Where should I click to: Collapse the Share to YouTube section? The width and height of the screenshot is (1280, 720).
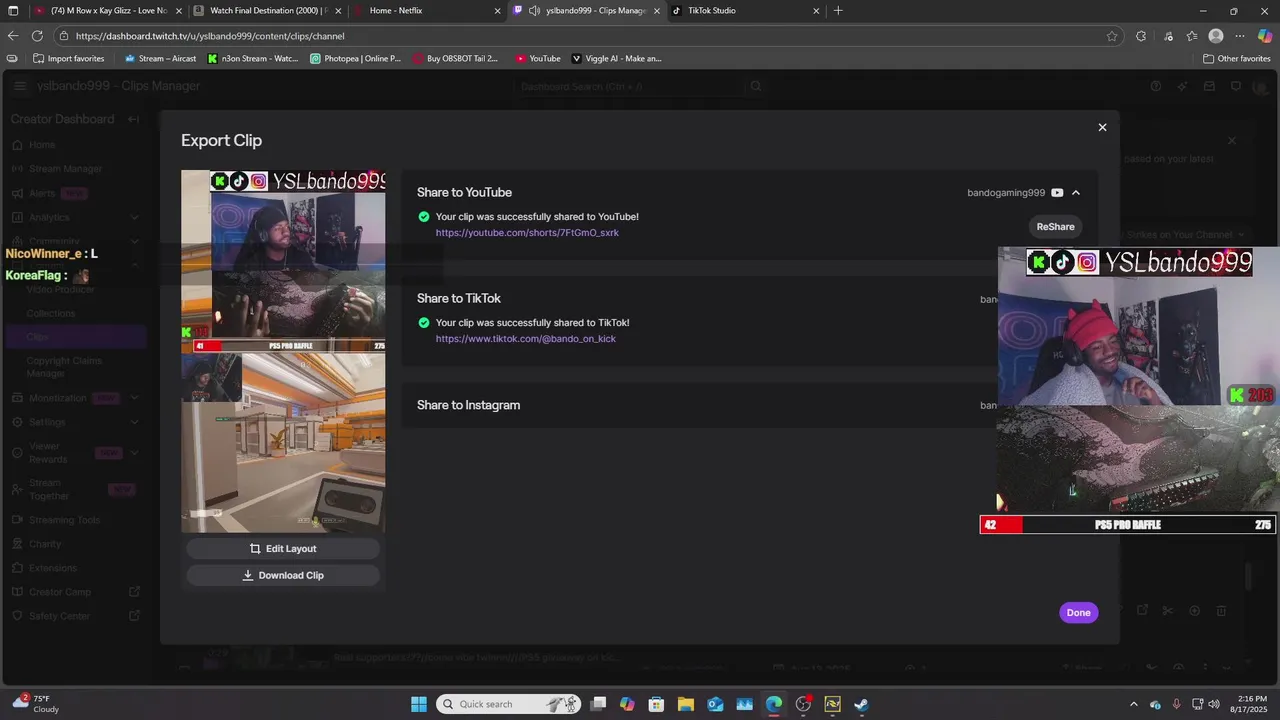[x=1076, y=193]
